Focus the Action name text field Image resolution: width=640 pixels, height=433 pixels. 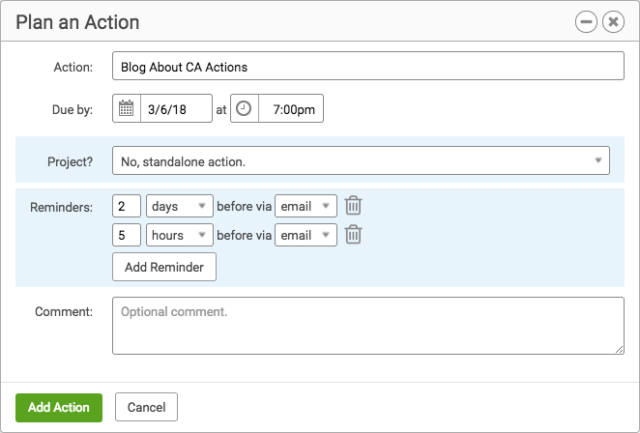(368, 66)
